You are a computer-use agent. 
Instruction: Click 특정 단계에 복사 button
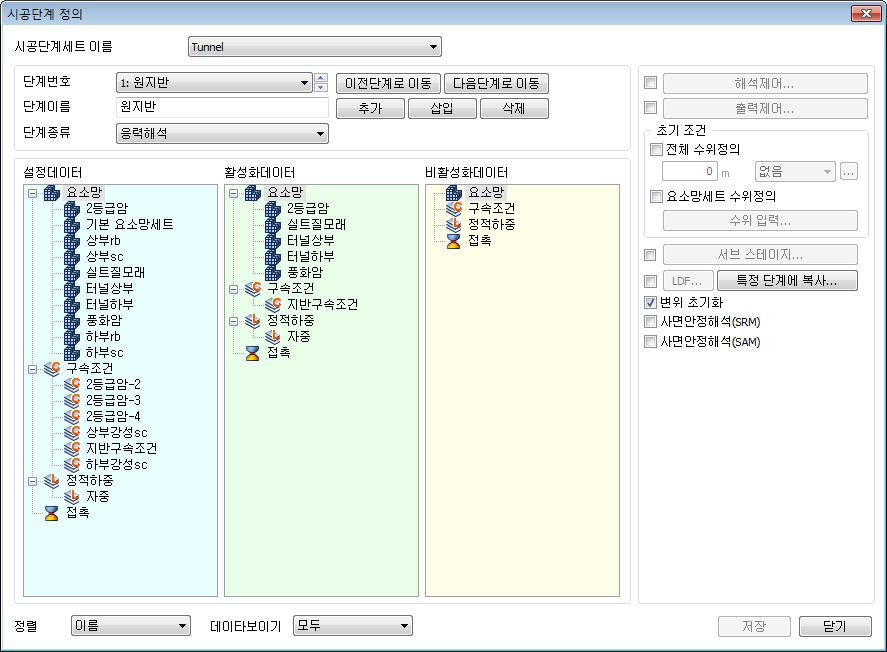(x=787, y=280)
